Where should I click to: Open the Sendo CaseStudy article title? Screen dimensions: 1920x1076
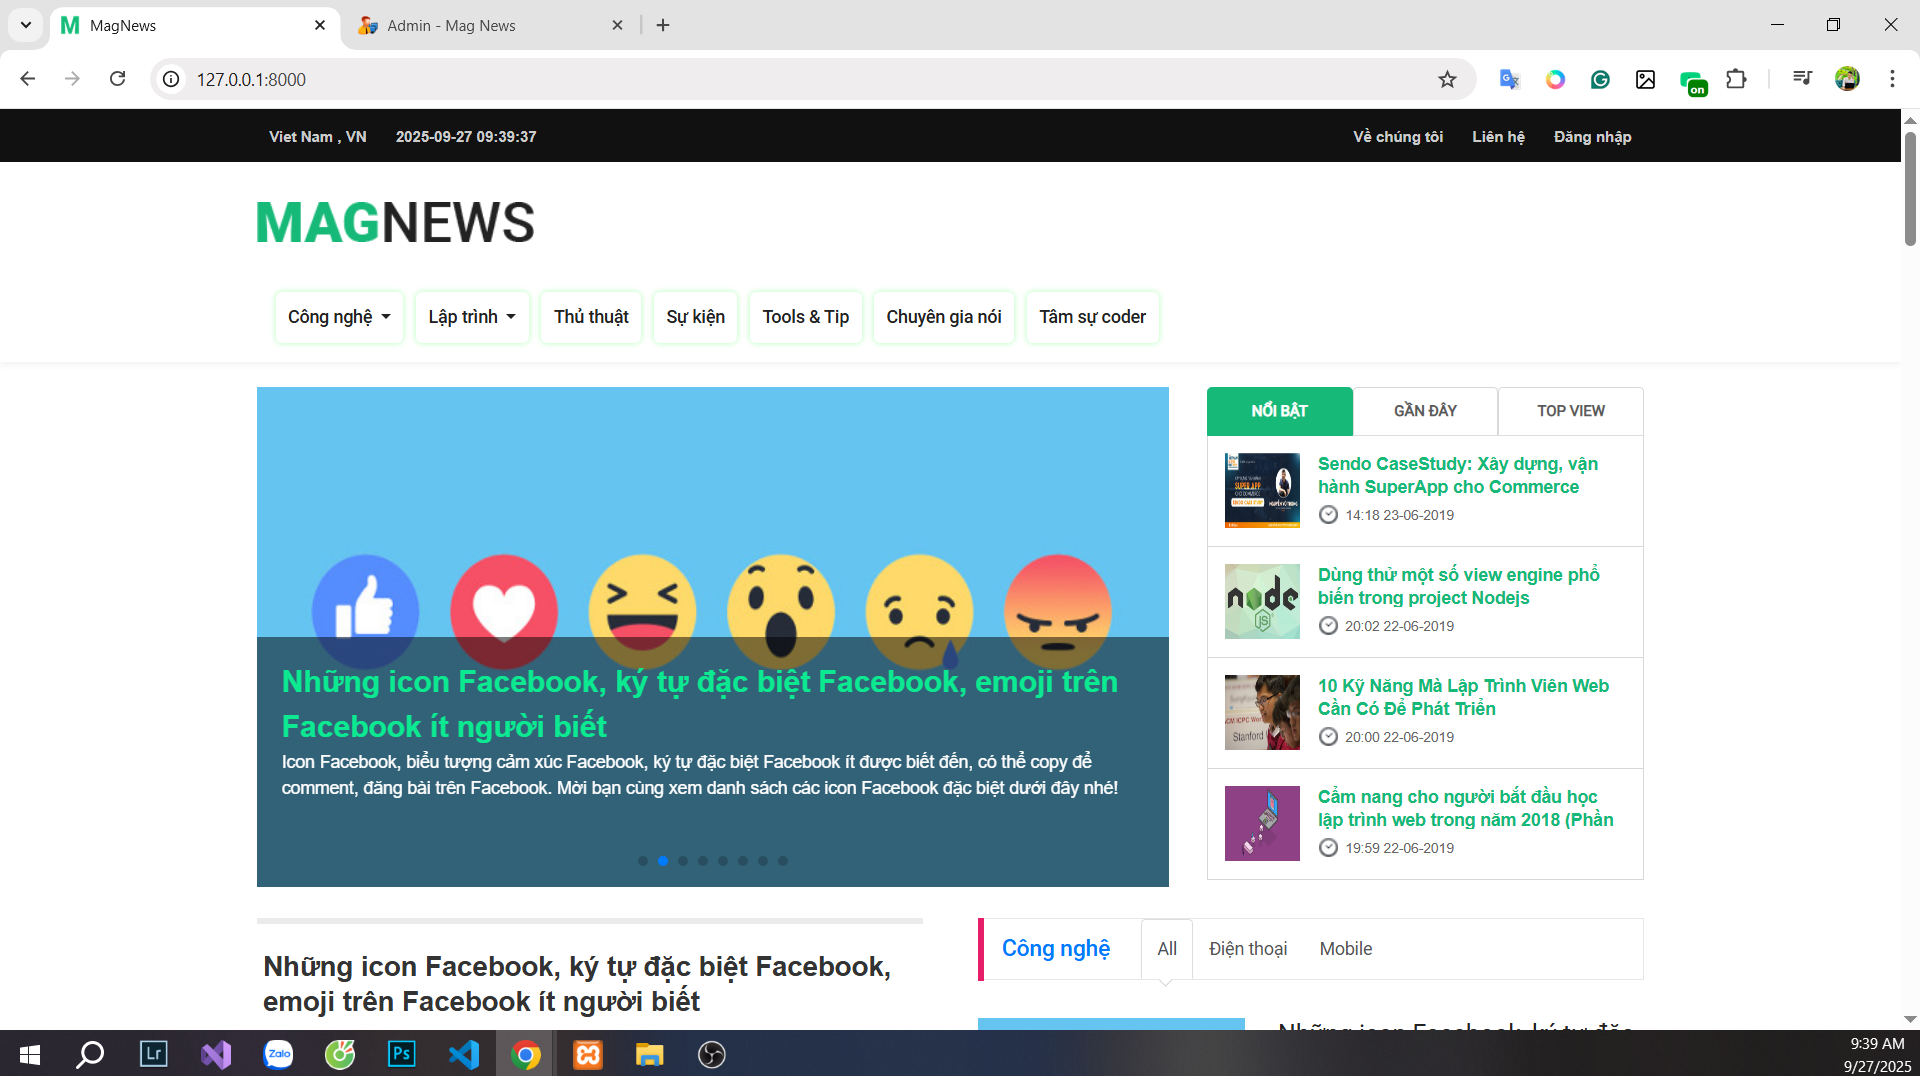click(1457, 475)
